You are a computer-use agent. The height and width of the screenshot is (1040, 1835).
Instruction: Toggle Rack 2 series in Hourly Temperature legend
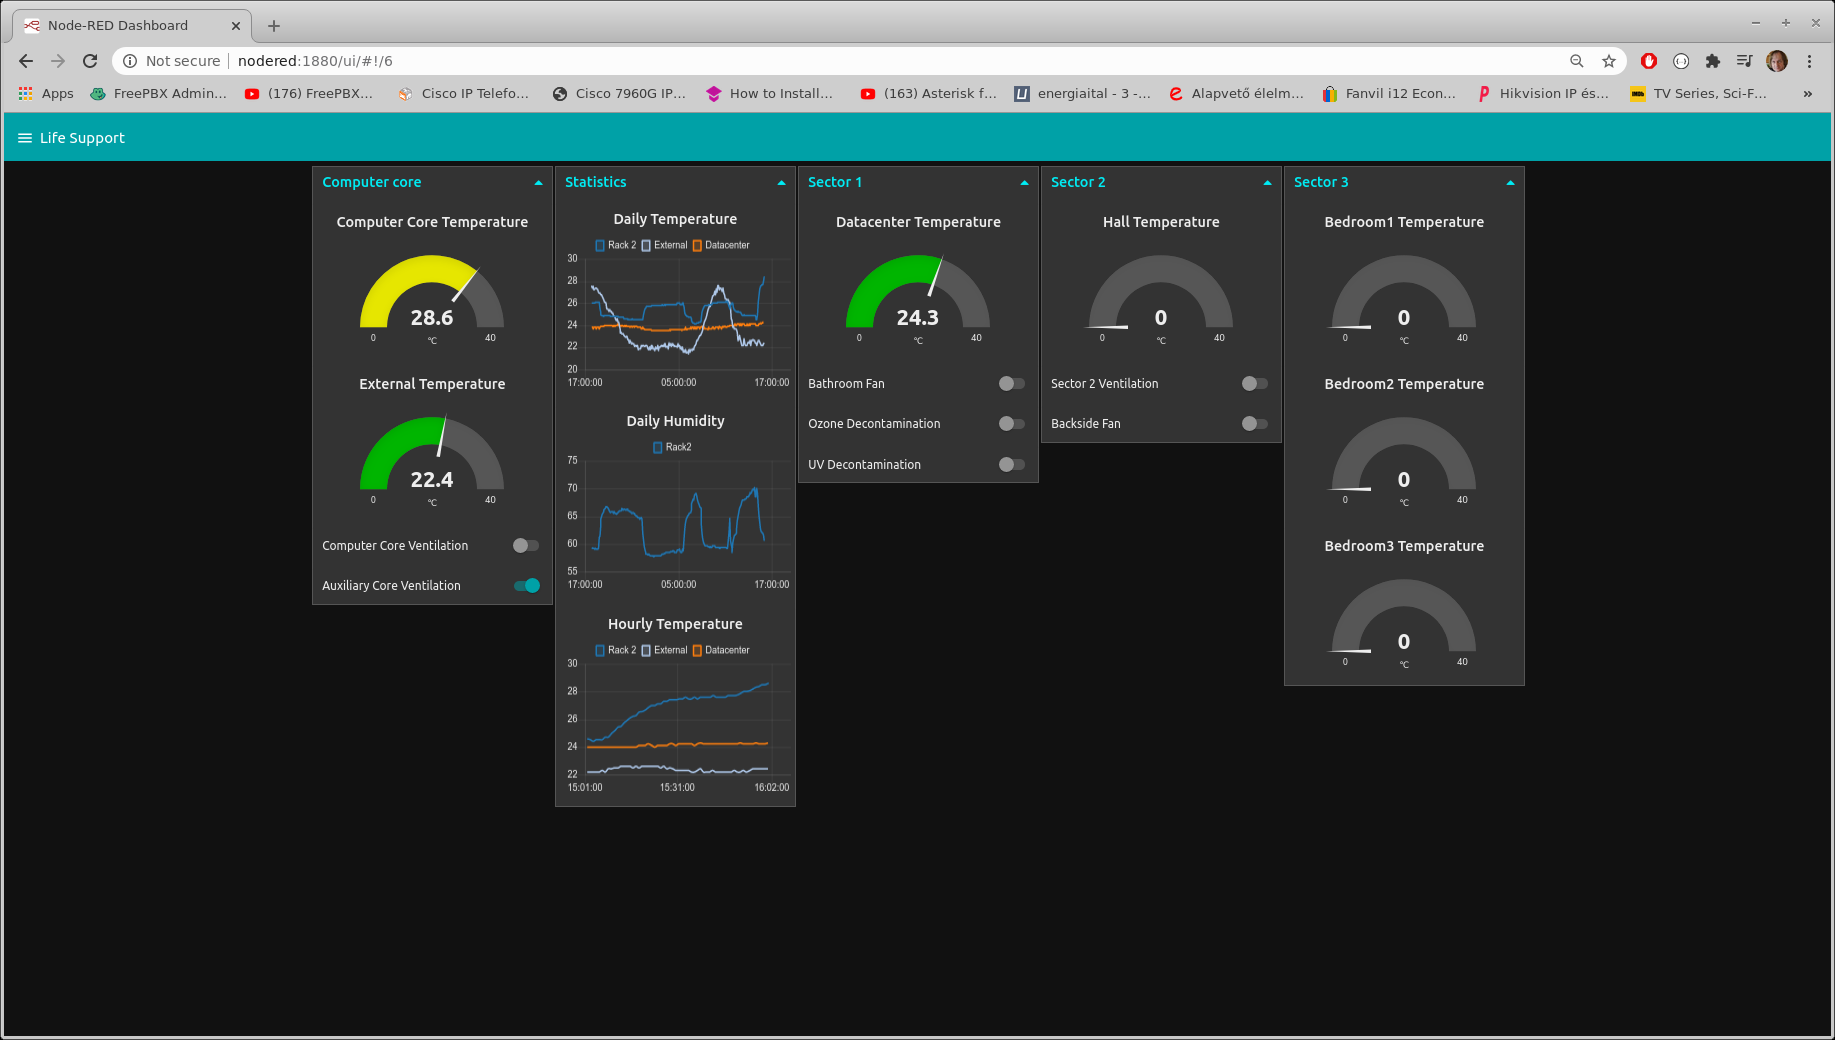pos(615,650)
